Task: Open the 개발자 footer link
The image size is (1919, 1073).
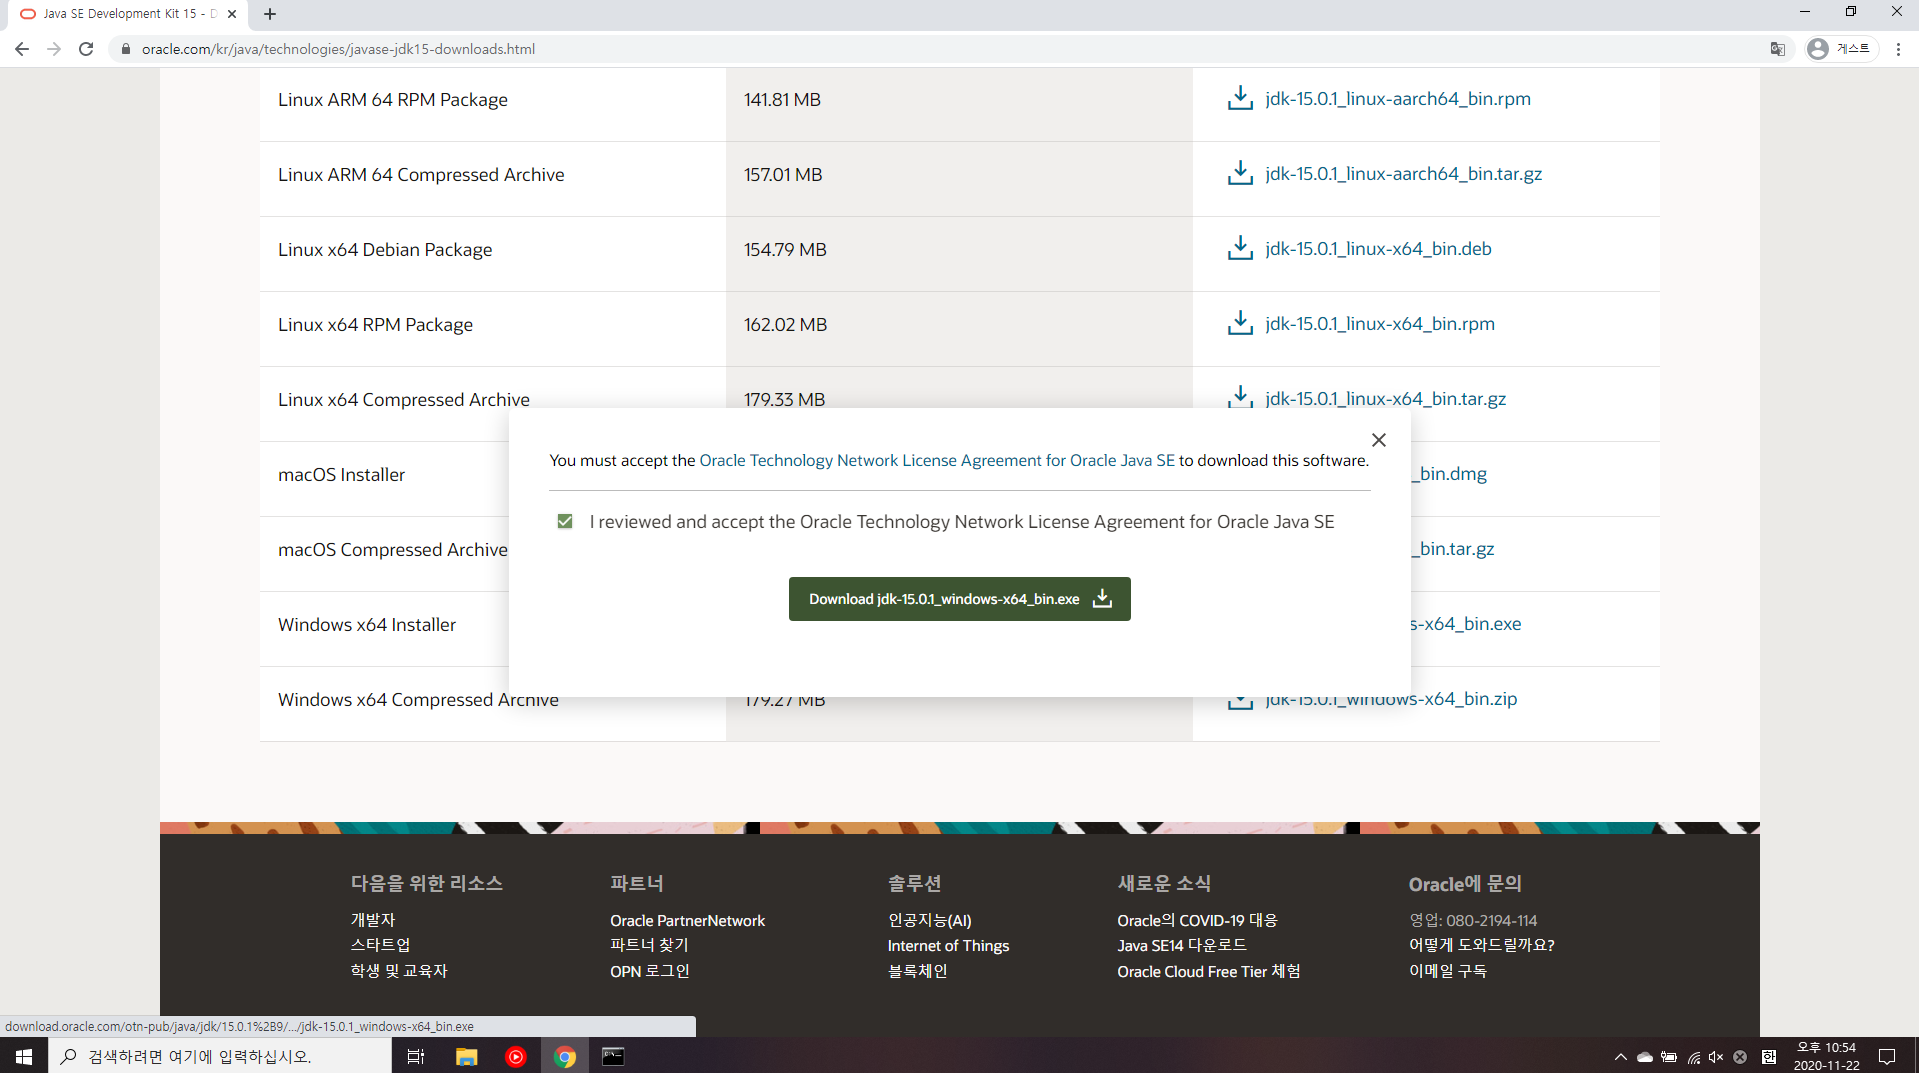Action: (x=373, y=920)
